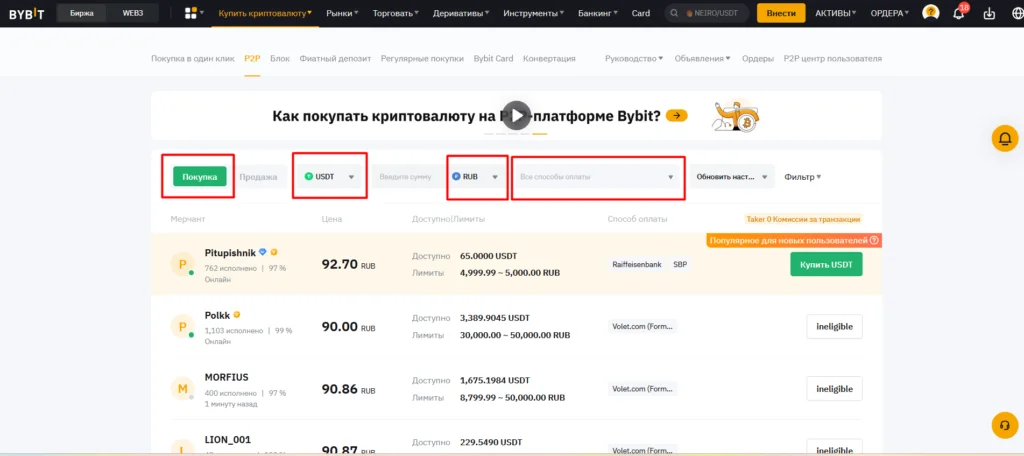Expand the Фильтр options

point(803,176)
